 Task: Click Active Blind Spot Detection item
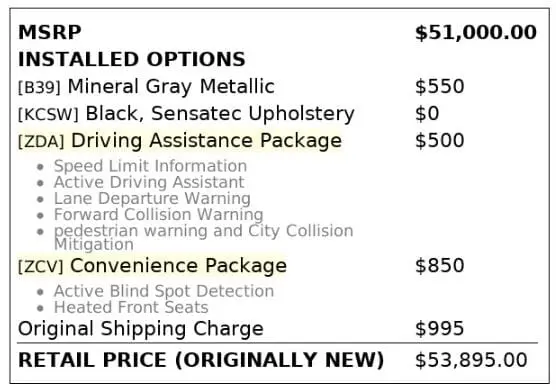pos(164,291)
